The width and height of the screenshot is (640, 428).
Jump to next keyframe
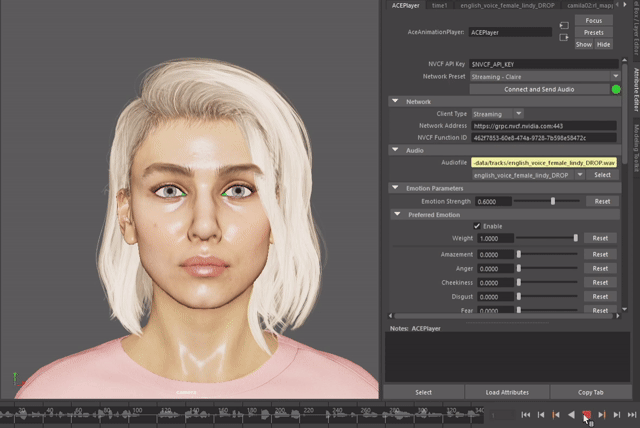[602, 415]
